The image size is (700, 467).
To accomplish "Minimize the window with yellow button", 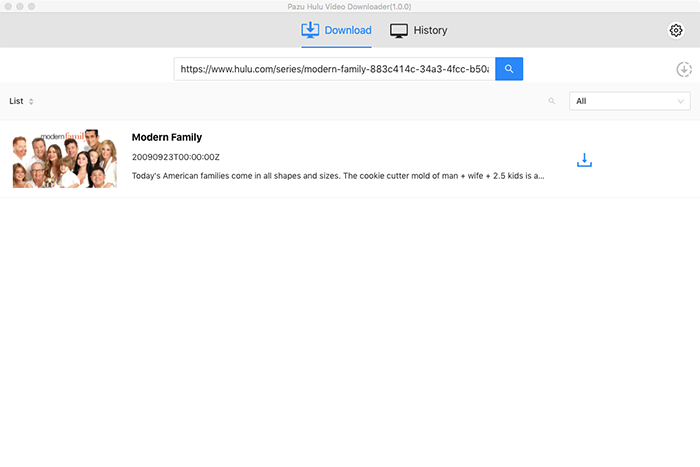I will 20,6.
